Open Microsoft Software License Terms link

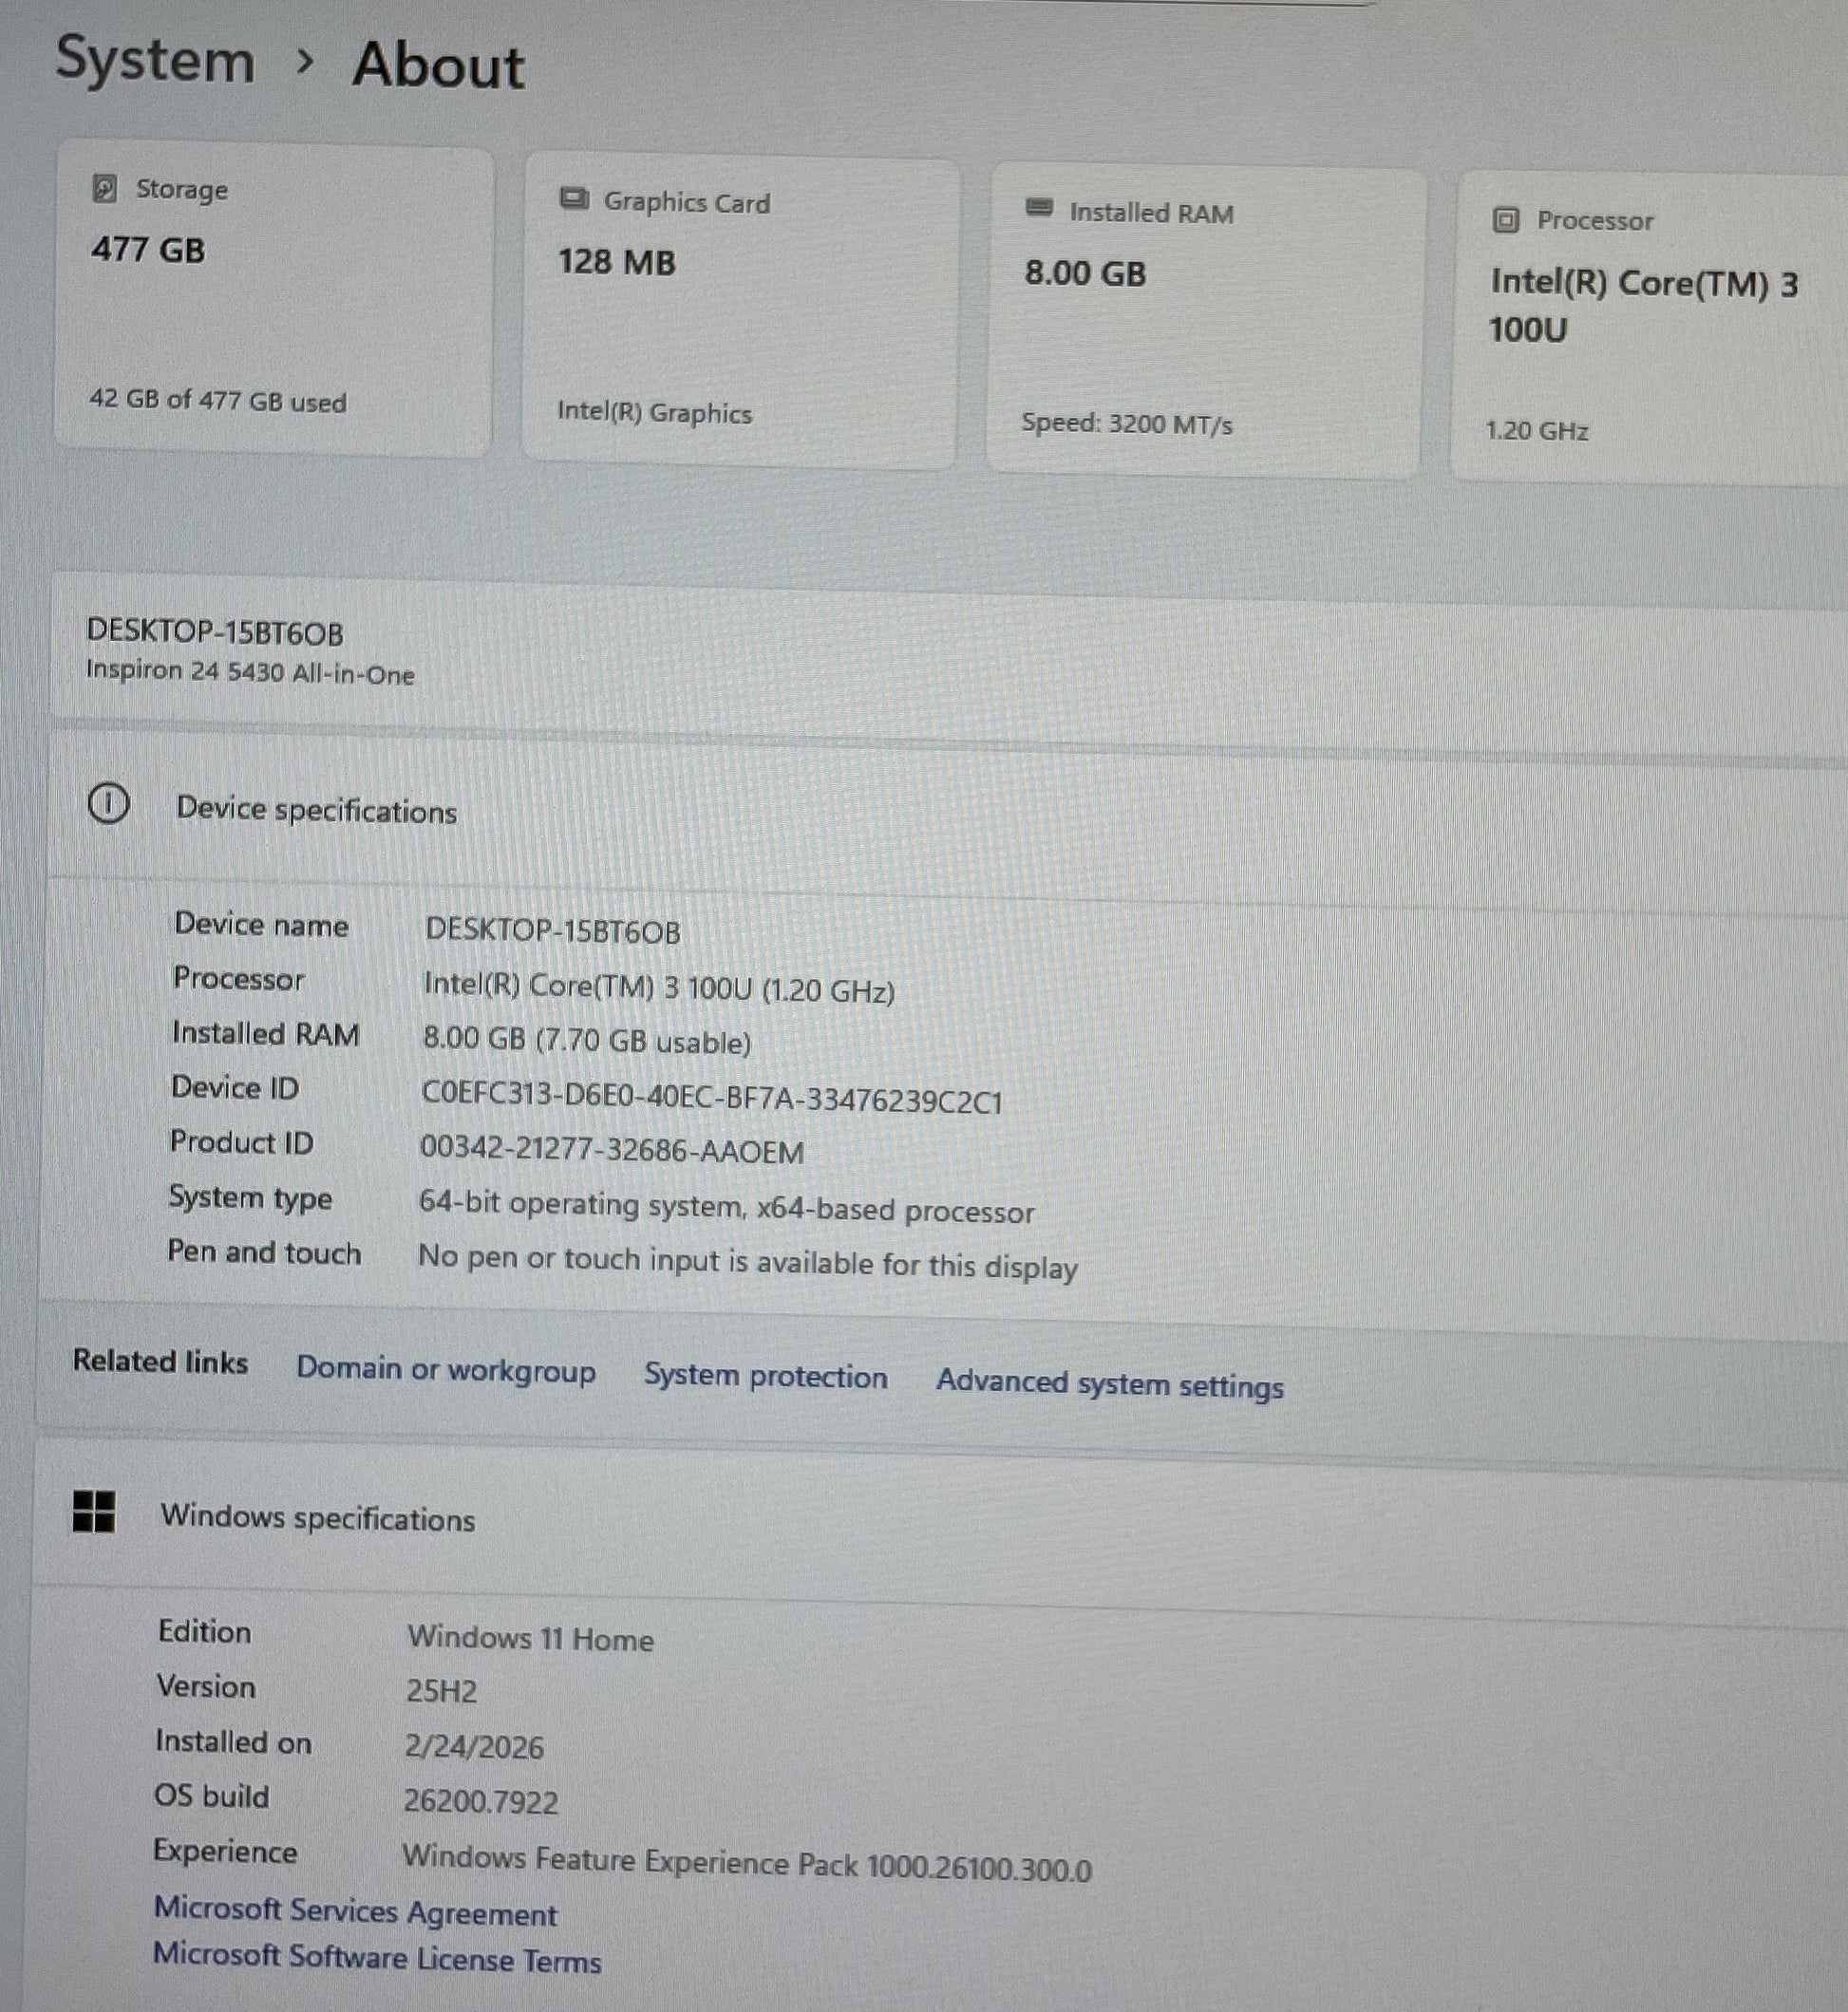pyautogui.click(x=377, y=1958)
